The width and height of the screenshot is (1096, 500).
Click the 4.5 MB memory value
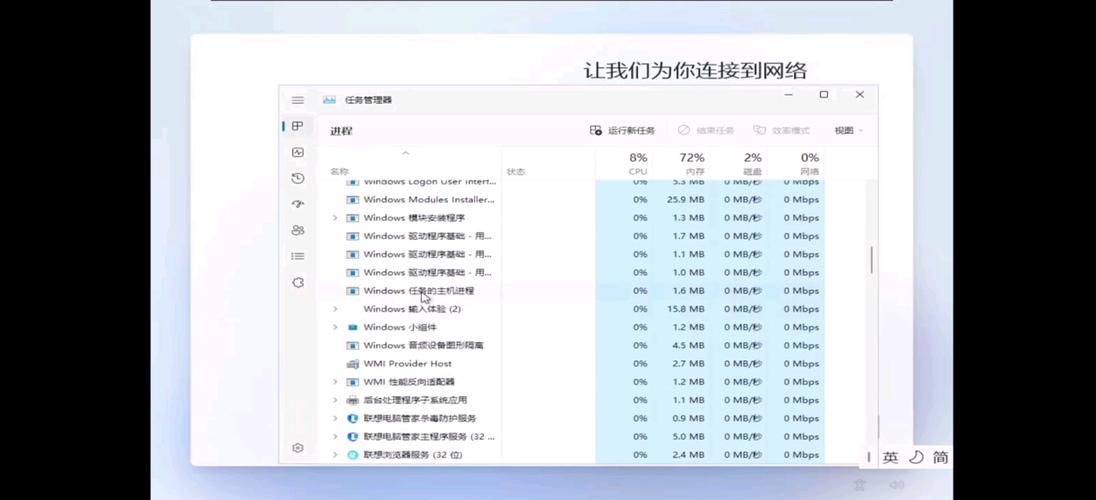click(688, 345)
